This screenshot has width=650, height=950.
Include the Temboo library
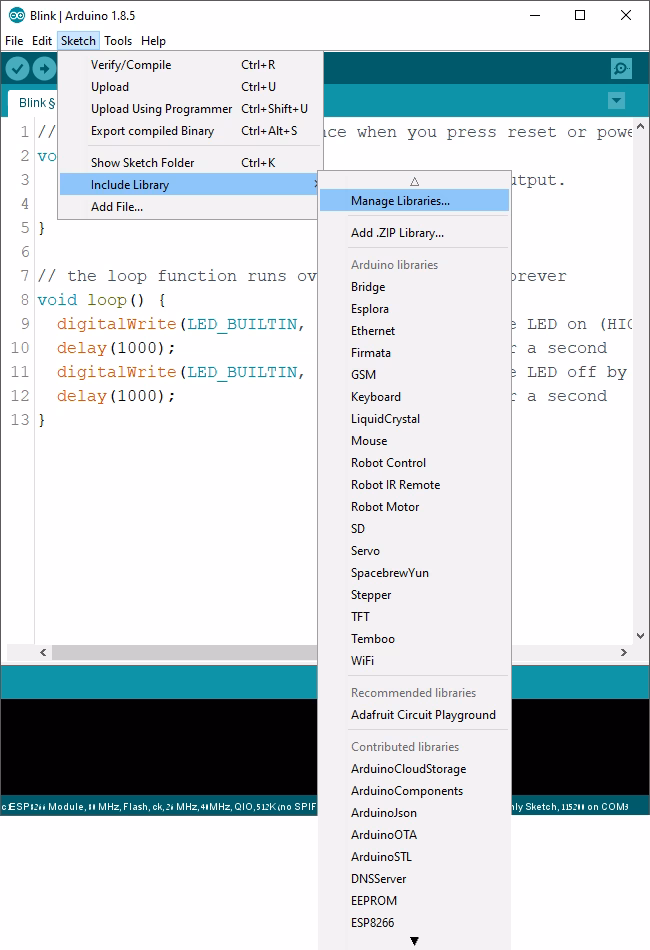pyautogui.click(x=414, y=639)
